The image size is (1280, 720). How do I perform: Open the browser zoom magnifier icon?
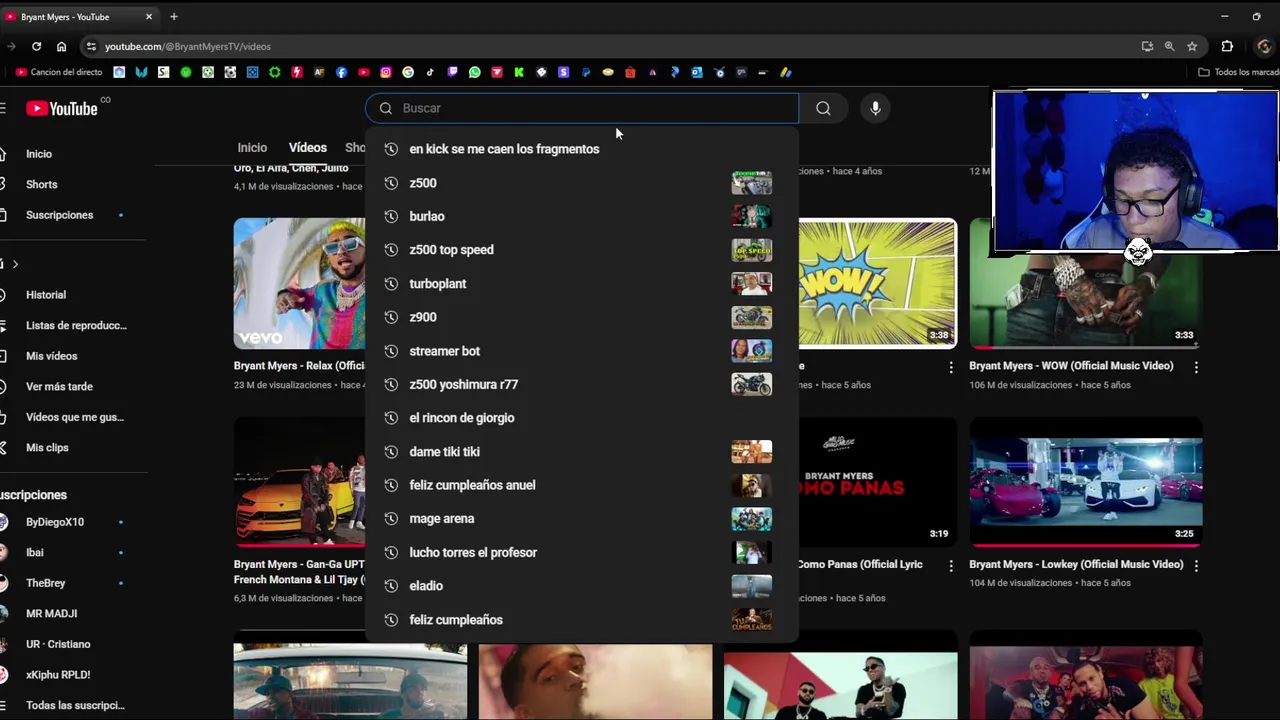coord(1169,46)
